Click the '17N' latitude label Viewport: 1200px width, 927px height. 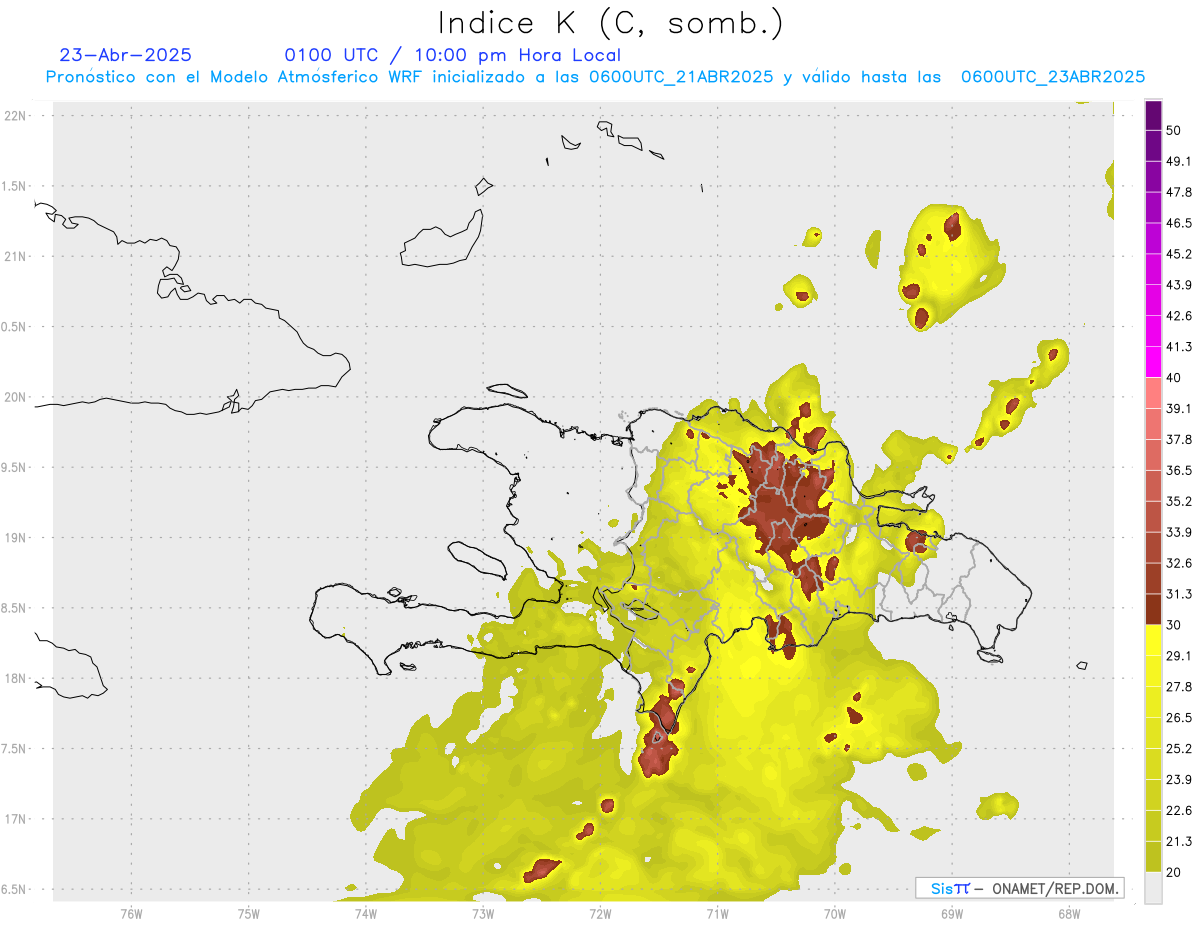17,819
